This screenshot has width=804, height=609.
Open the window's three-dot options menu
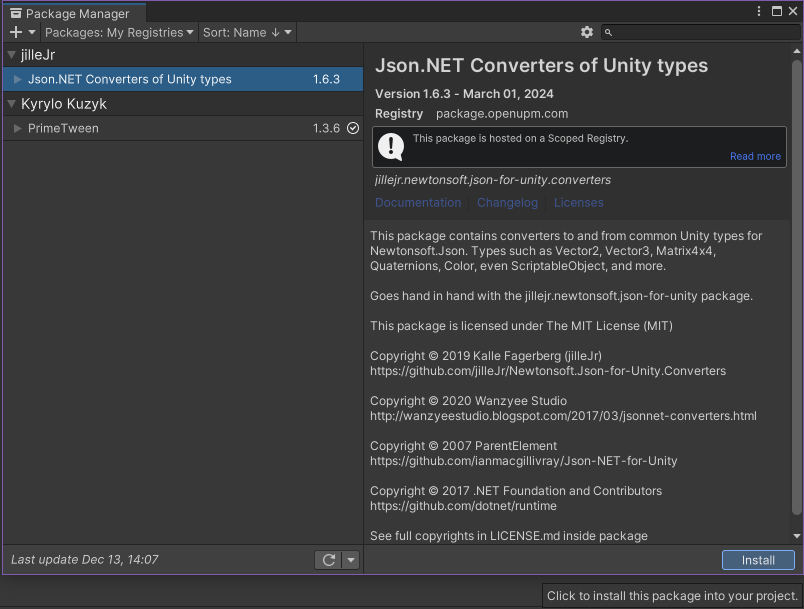(761, 12)
